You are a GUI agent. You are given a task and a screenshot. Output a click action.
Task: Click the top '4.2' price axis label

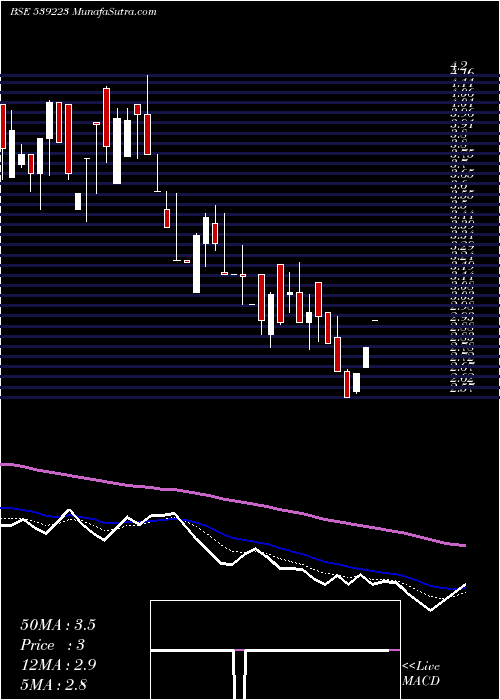[x=460, y=65]
